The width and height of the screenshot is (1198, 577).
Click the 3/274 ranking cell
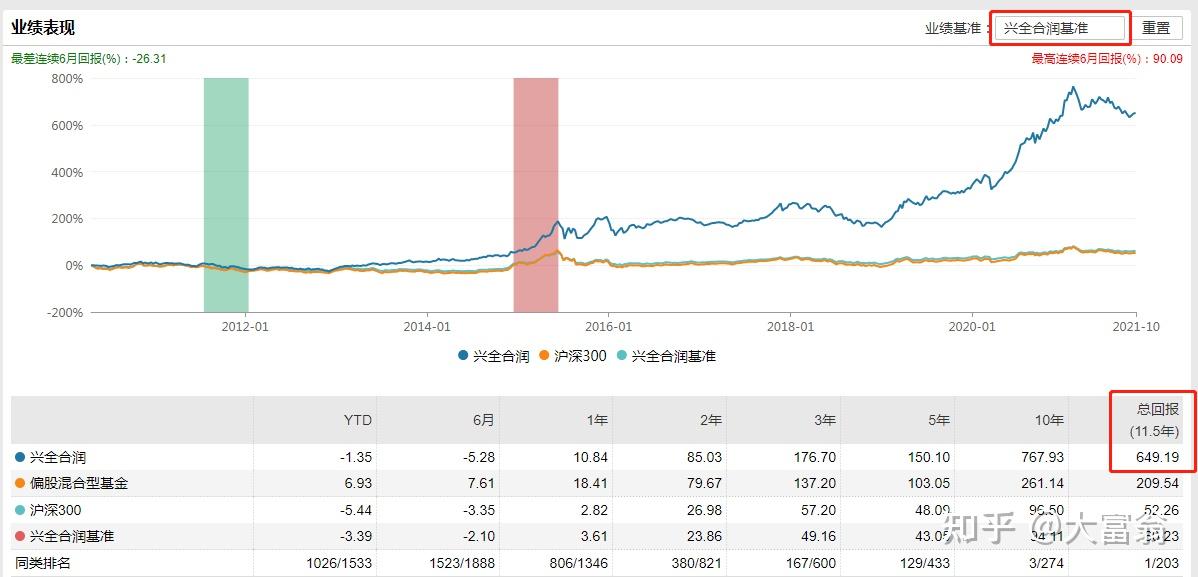[x=1047, y=563]
